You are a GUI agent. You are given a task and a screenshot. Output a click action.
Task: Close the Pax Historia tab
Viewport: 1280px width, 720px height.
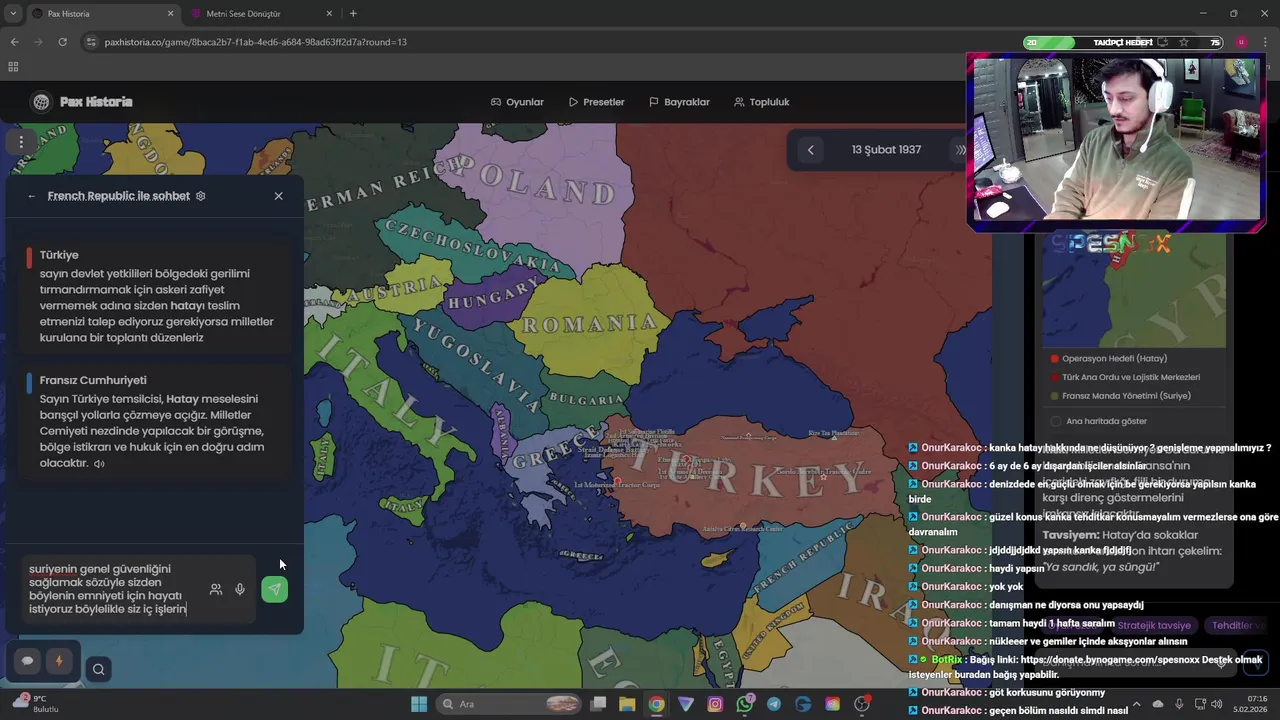(170, 14)
